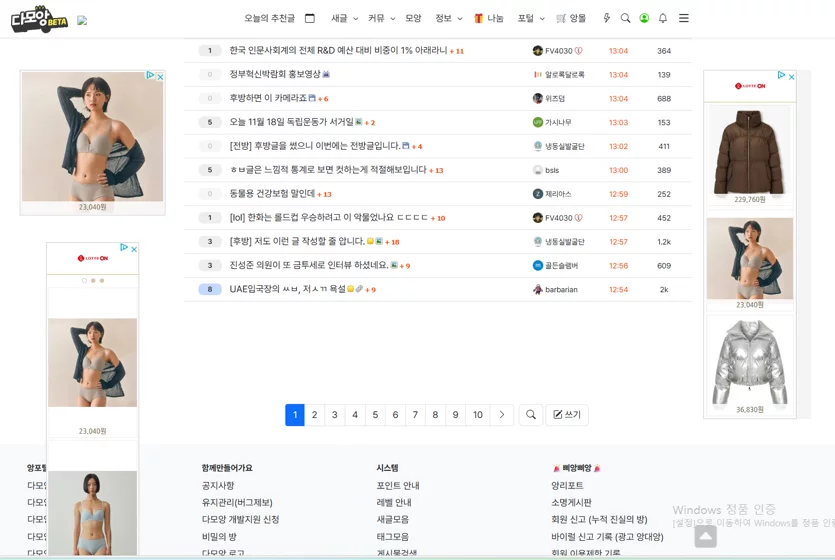Screen dimensions: 835x560
Task: Click author name bsls
Action: pos(552,170)
